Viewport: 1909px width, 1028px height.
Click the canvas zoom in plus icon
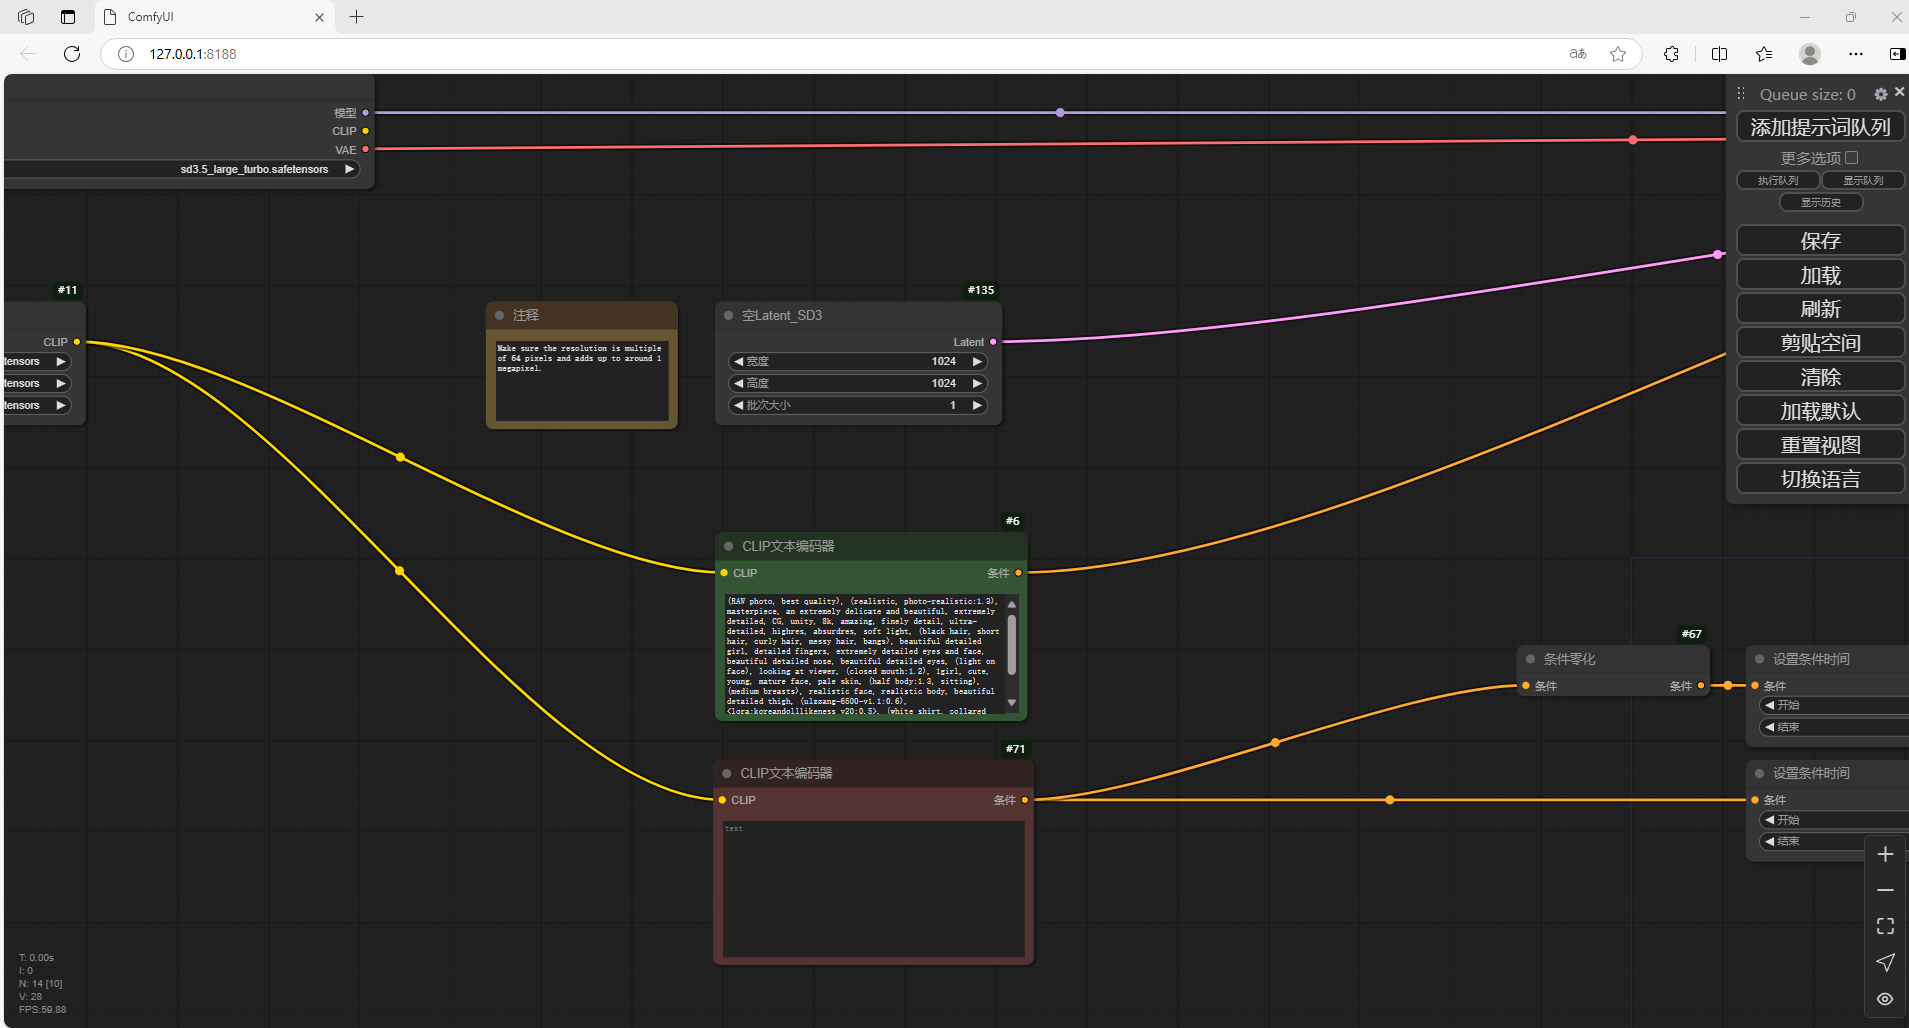tap(1885, 854)
